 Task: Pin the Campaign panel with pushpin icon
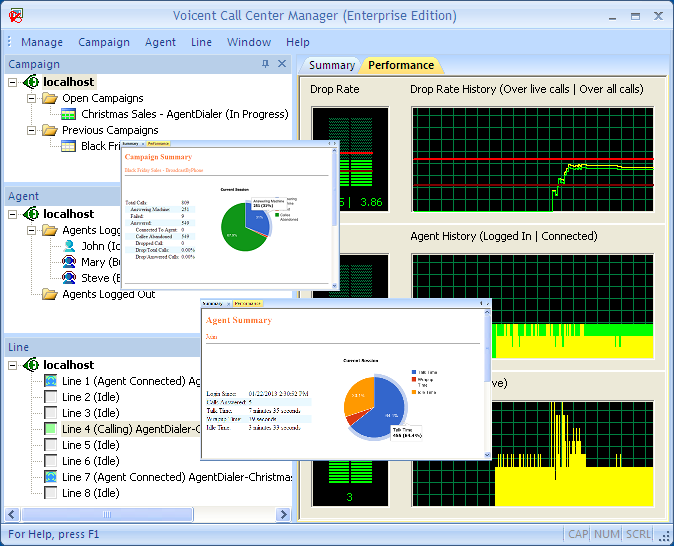tap(265, 64)
